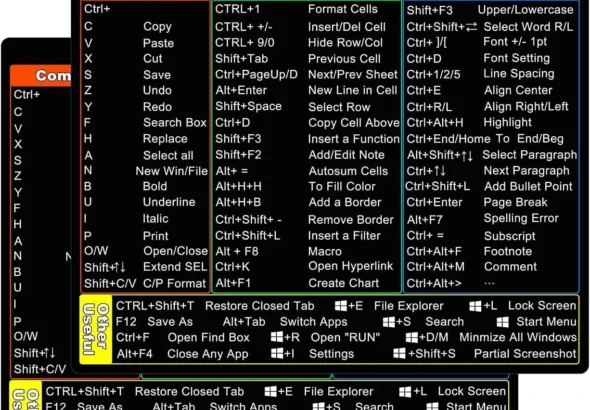Viewport: 590px width, 410px height.
Task: Click the Windows logo before +D/M shortcut
Action: (x=412, y=337)
